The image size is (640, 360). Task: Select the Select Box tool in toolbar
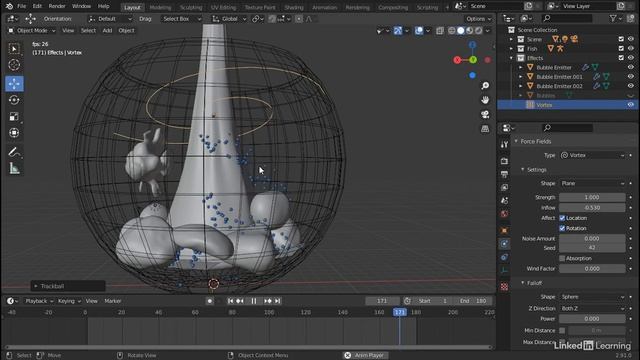[x=14, y=49]
